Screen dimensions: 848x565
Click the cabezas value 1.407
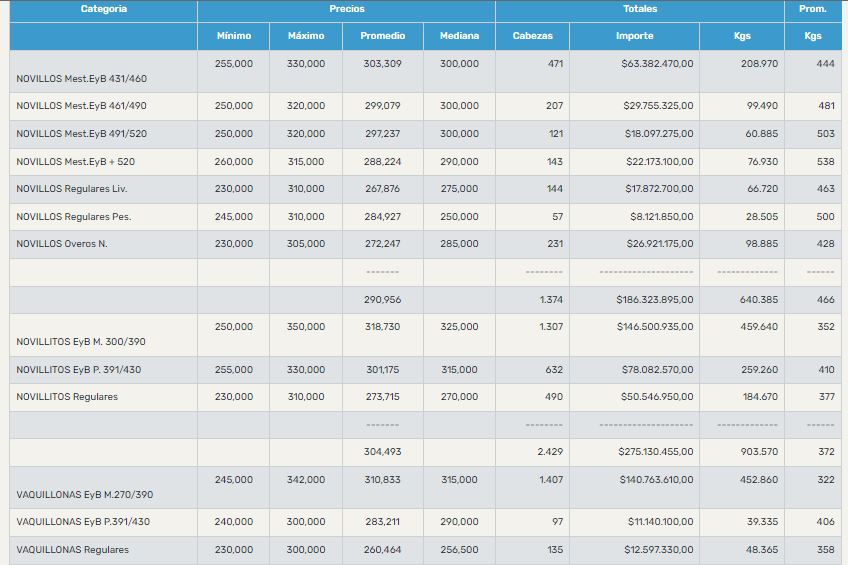coord(550,480)
